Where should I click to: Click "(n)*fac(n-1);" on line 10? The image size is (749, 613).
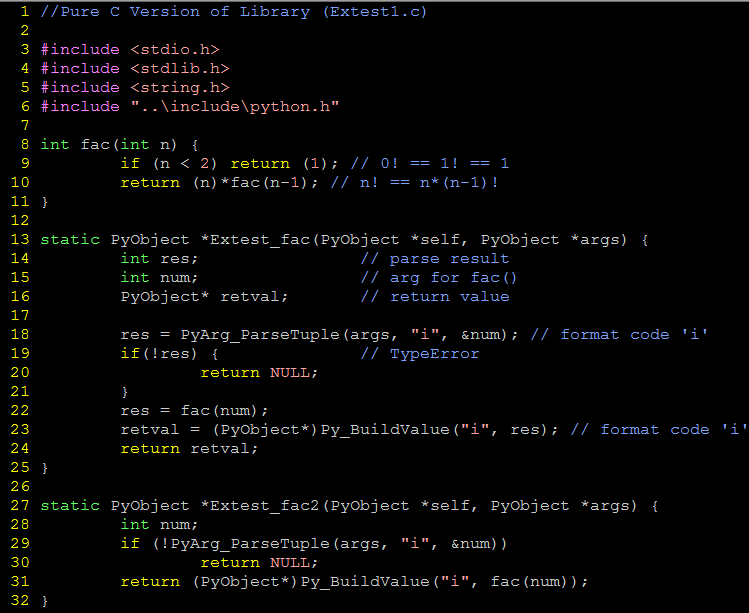255,183
